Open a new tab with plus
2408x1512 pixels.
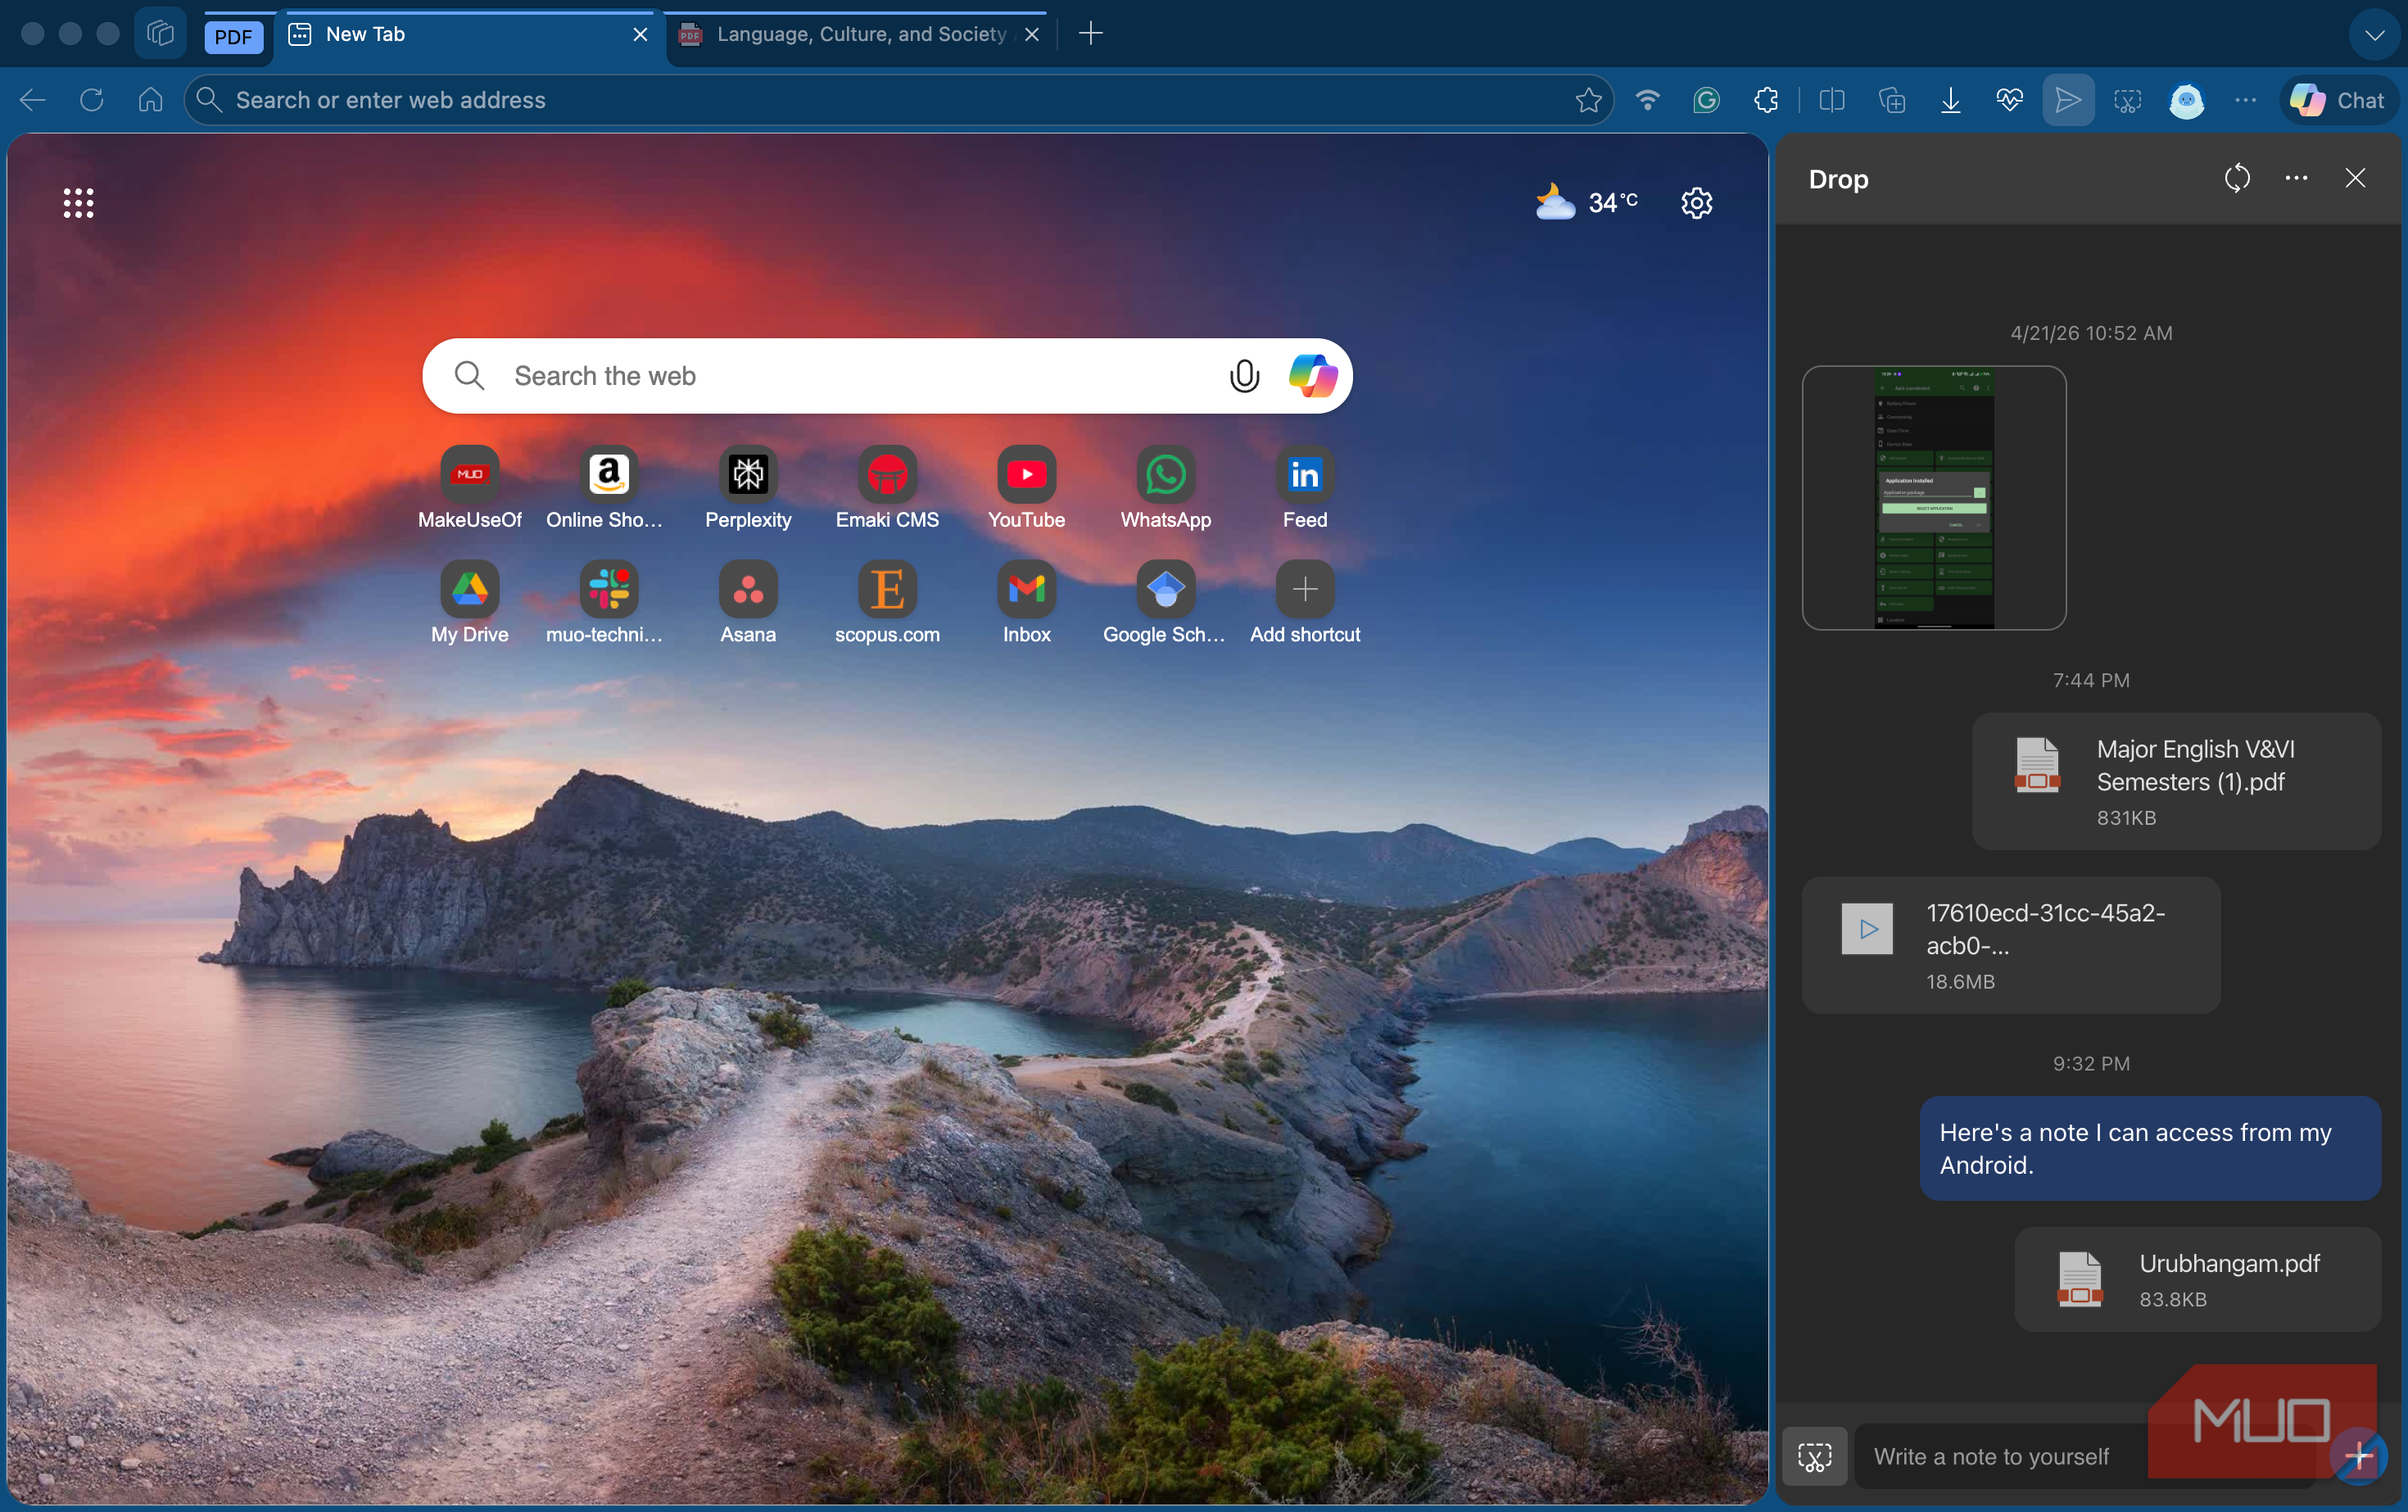click(1091, 34)
